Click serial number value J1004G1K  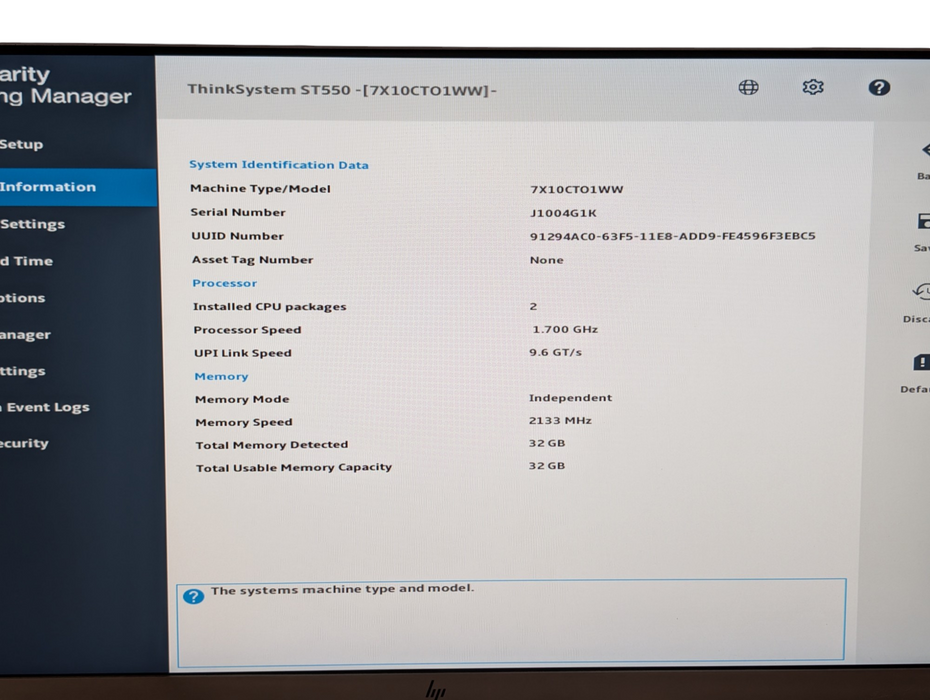click(563, 213)
